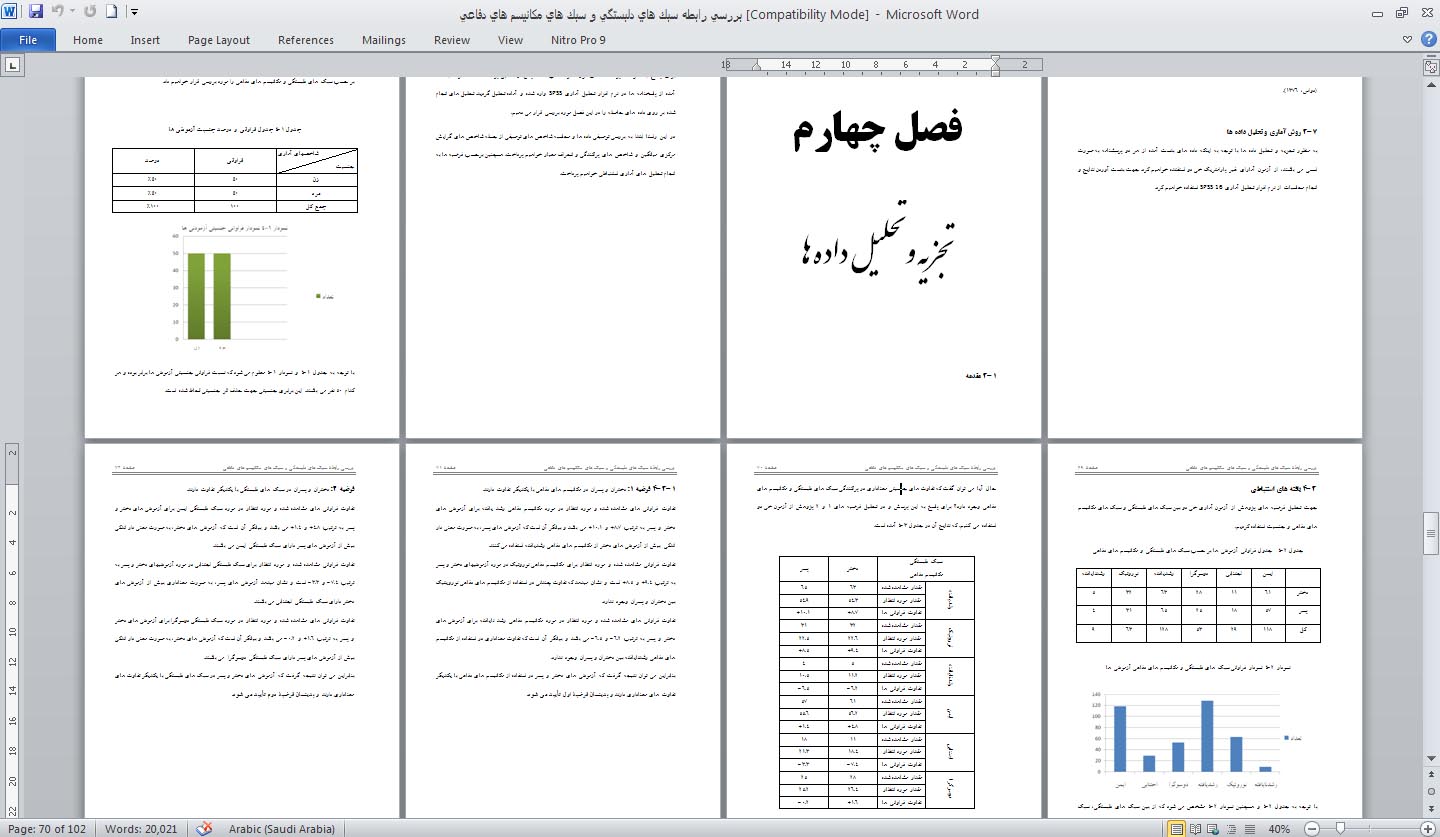
Task: Click the Zoom In plus button
Action: click(1426, 829)
